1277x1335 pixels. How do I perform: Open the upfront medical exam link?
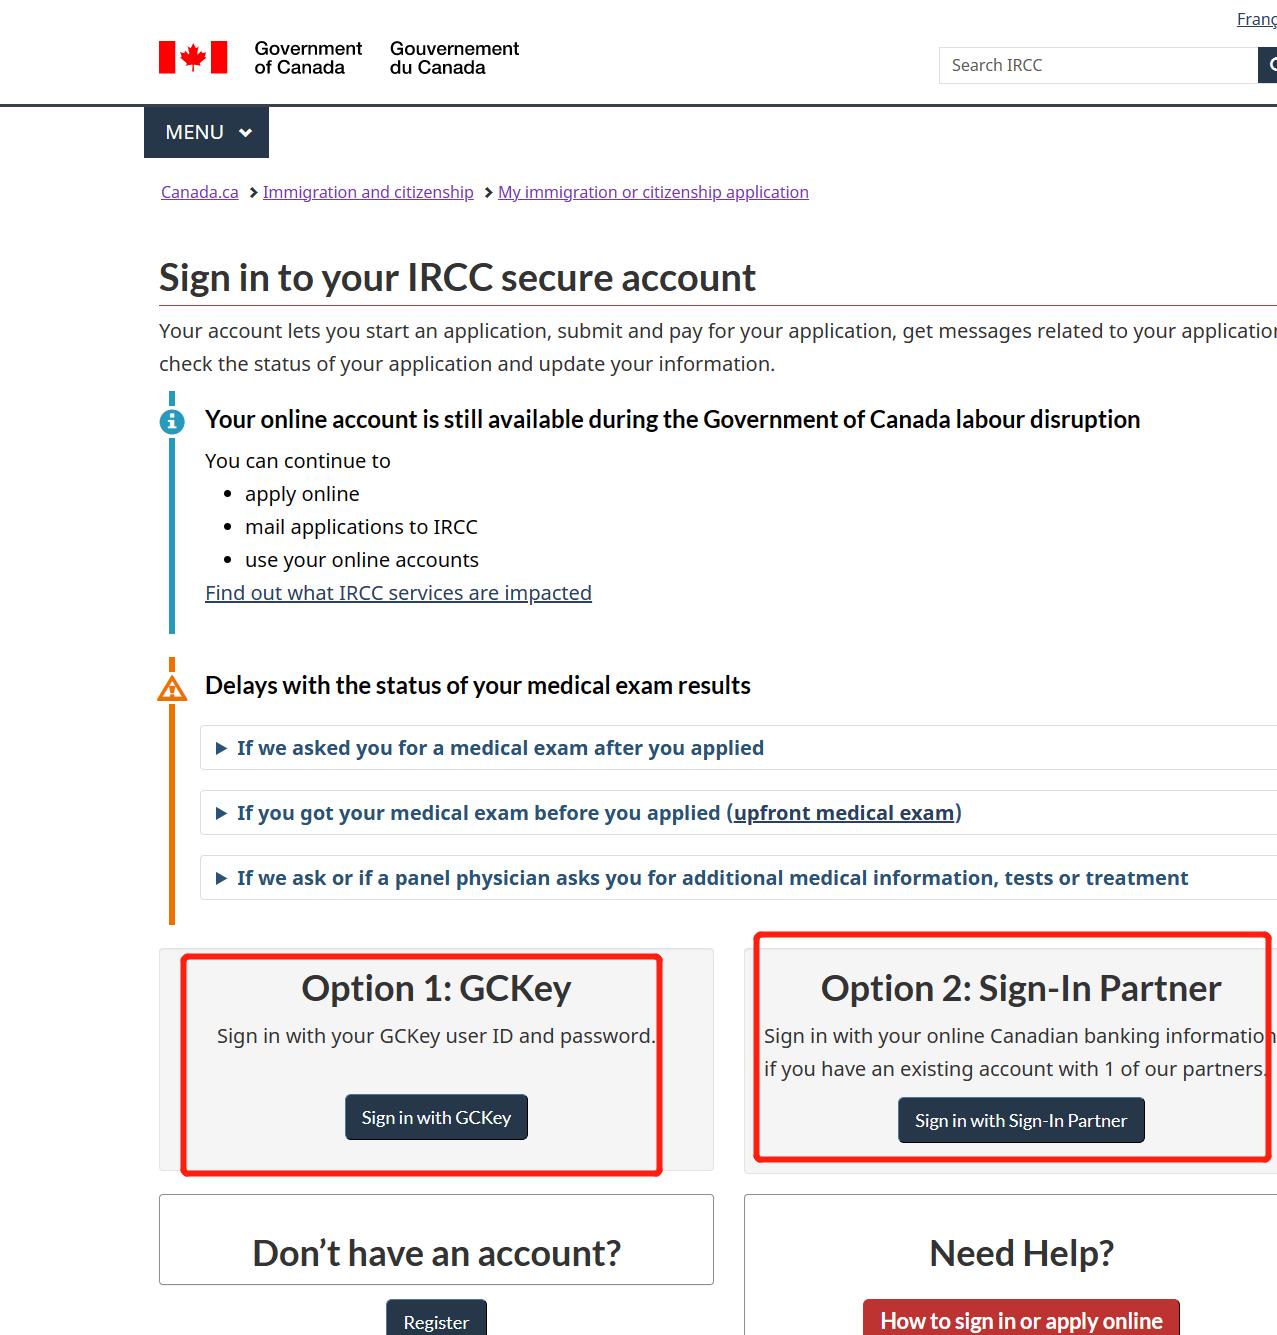click(x=844, y=813)
